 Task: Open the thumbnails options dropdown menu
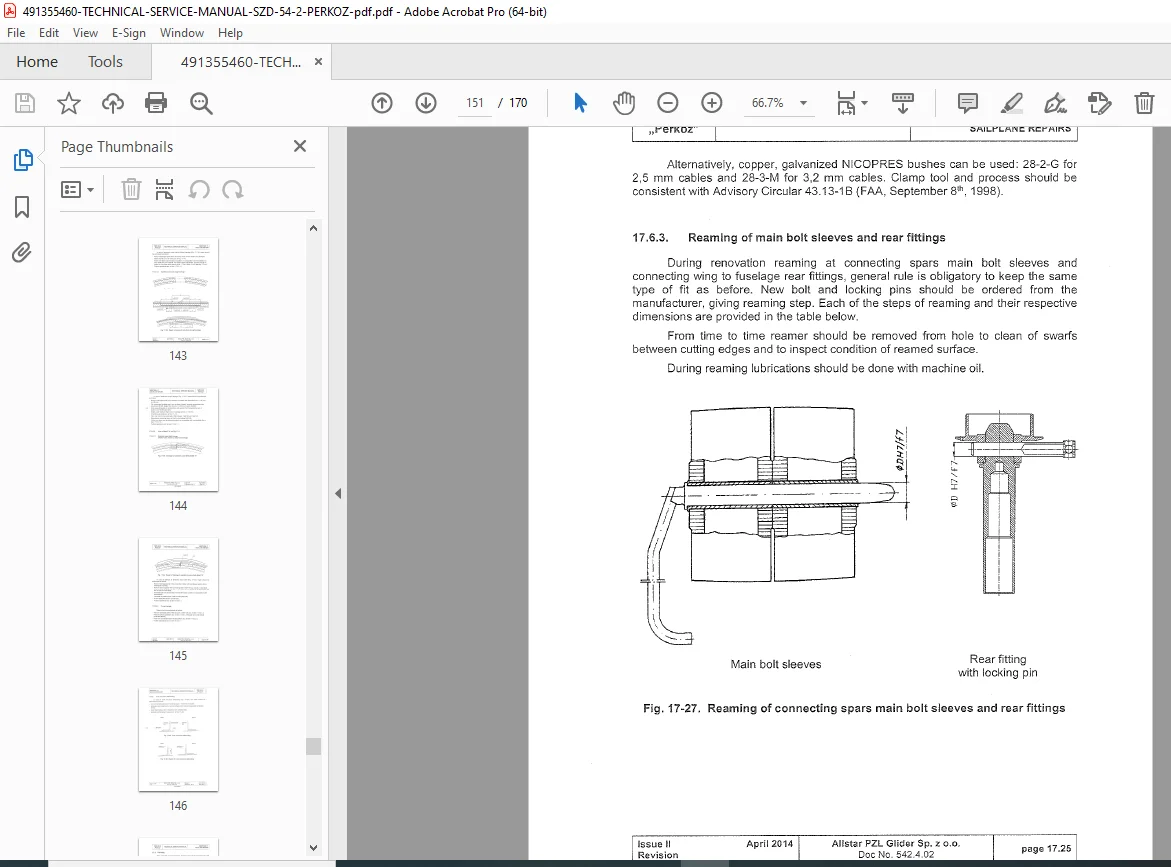pos(77,190)
